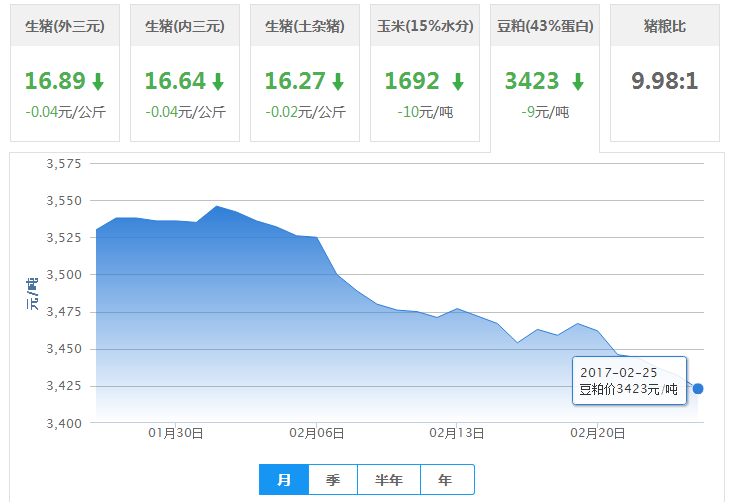Click the 16.27 price value
The image size is (736, 502).
click(295, 81)
